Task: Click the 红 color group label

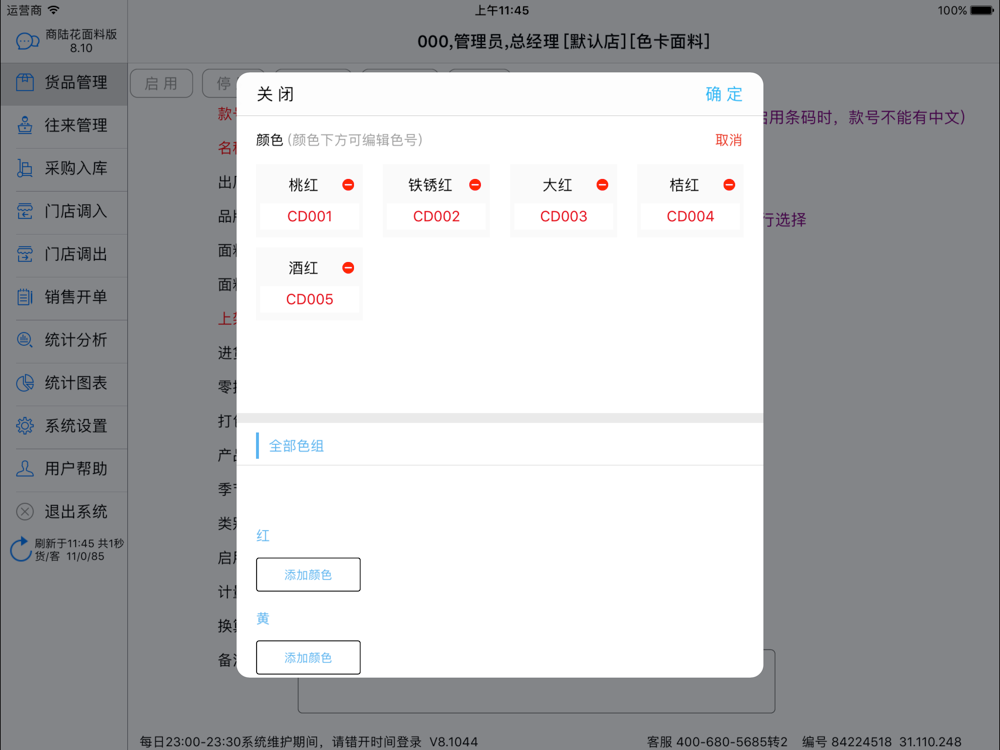Action: click(263, 536)
